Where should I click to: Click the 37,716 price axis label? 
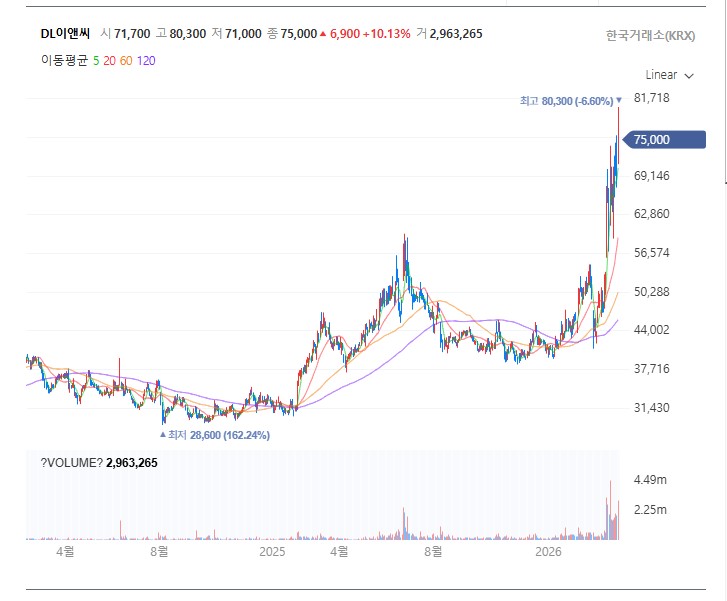651,369
